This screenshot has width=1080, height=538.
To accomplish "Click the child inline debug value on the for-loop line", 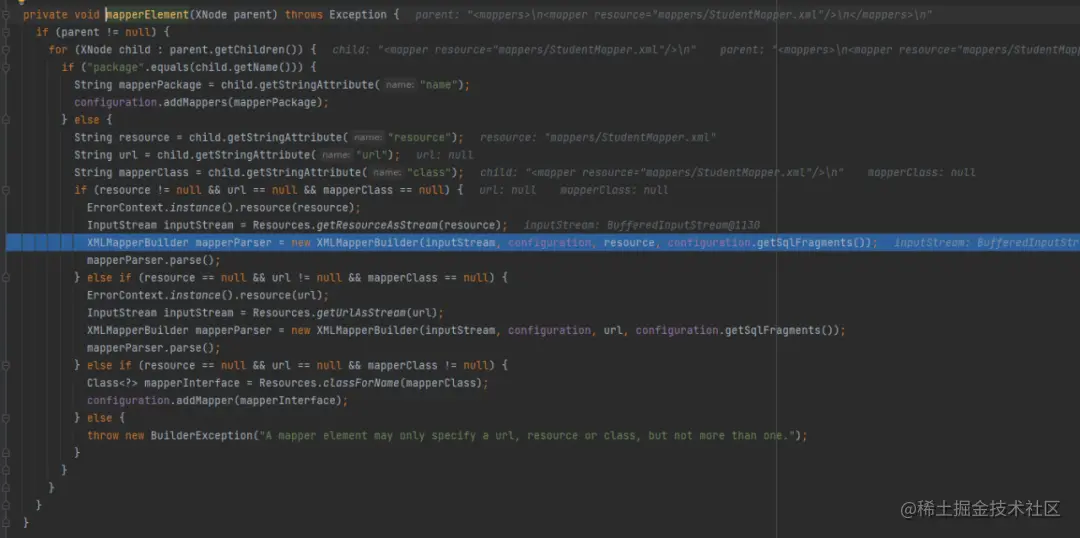I will [515, 50].
